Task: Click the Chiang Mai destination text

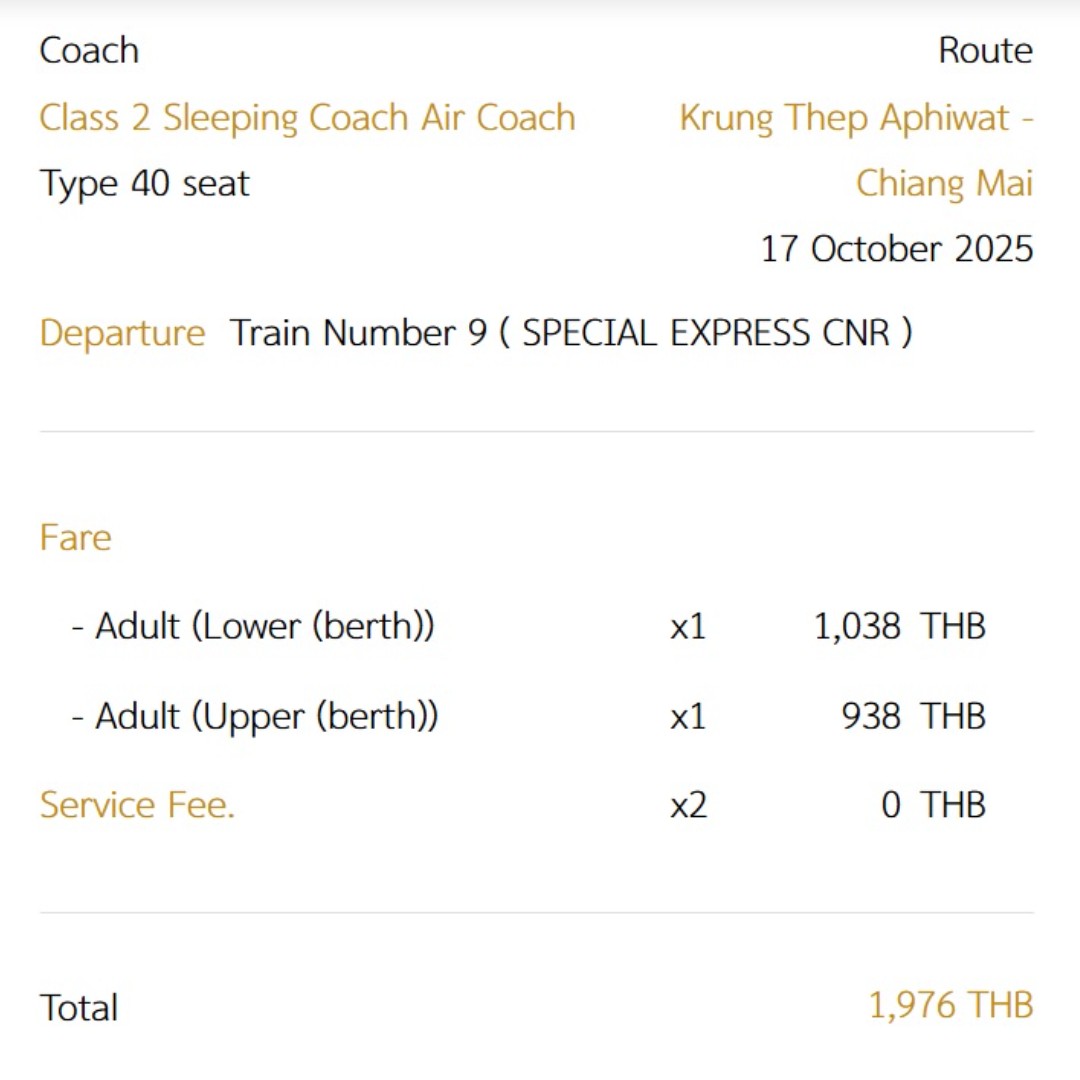Action: click(x=943, y=184)
